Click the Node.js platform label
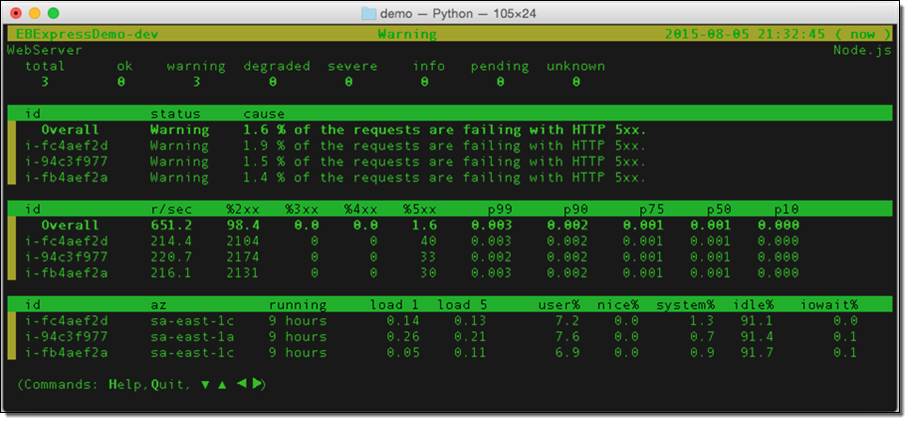The width and height of the screenshot is (910, 423). pos(863,49)
